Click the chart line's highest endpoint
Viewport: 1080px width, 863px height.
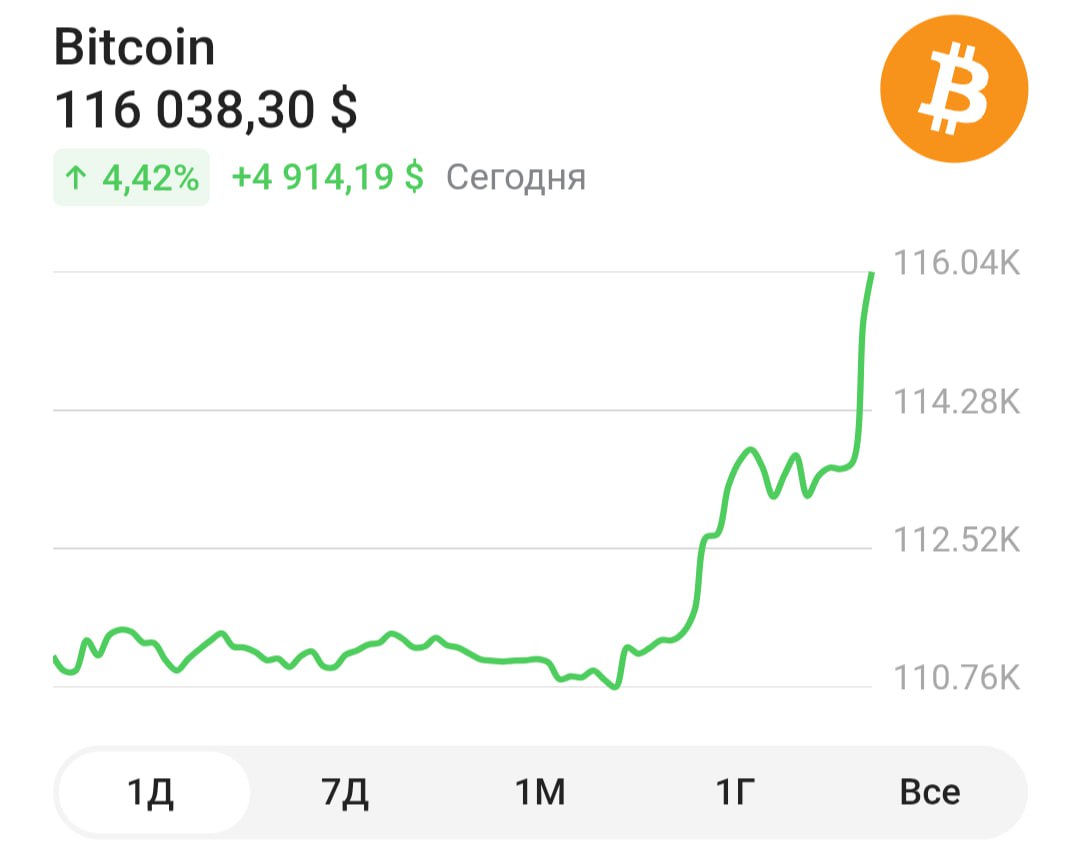point(872,273)
